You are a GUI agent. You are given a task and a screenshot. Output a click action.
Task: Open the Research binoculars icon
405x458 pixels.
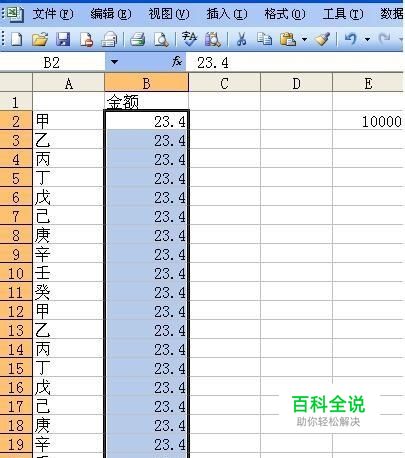[x=213, y=39]
